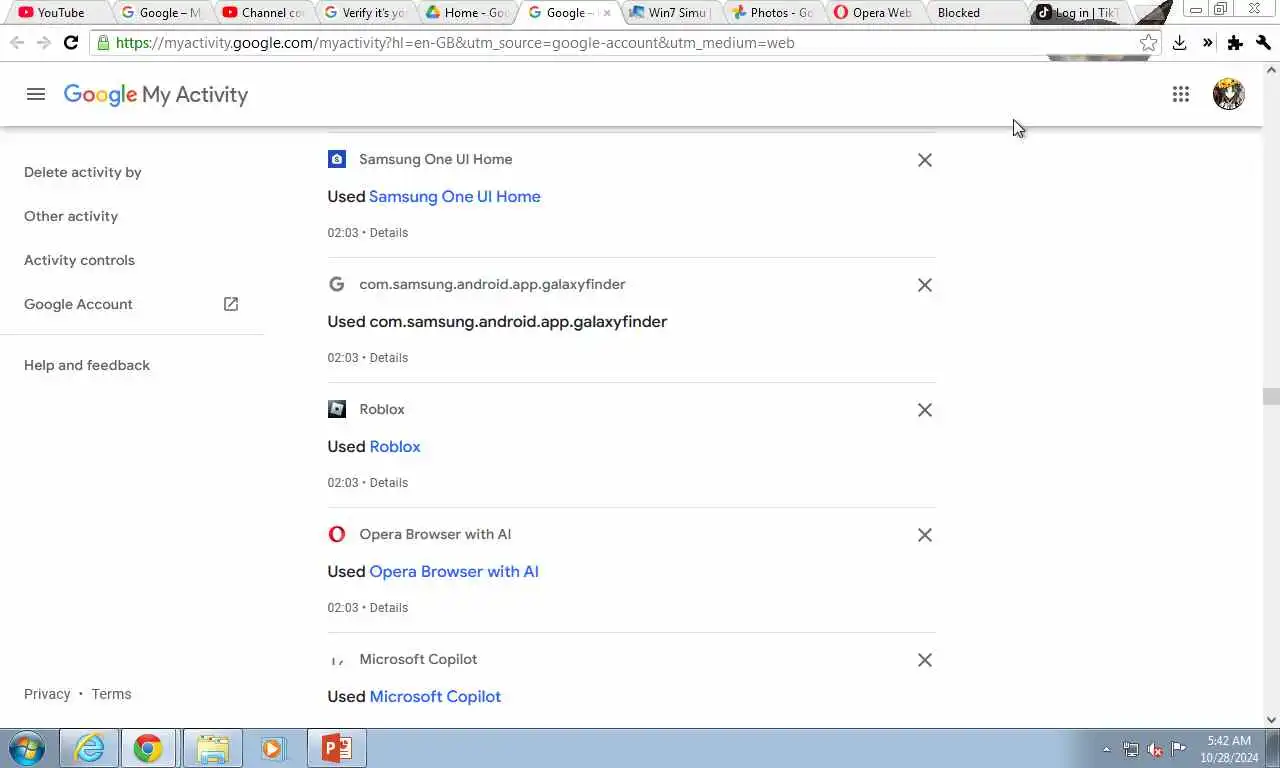
Task: Open the Privacy link
Action: pos(47,694)
